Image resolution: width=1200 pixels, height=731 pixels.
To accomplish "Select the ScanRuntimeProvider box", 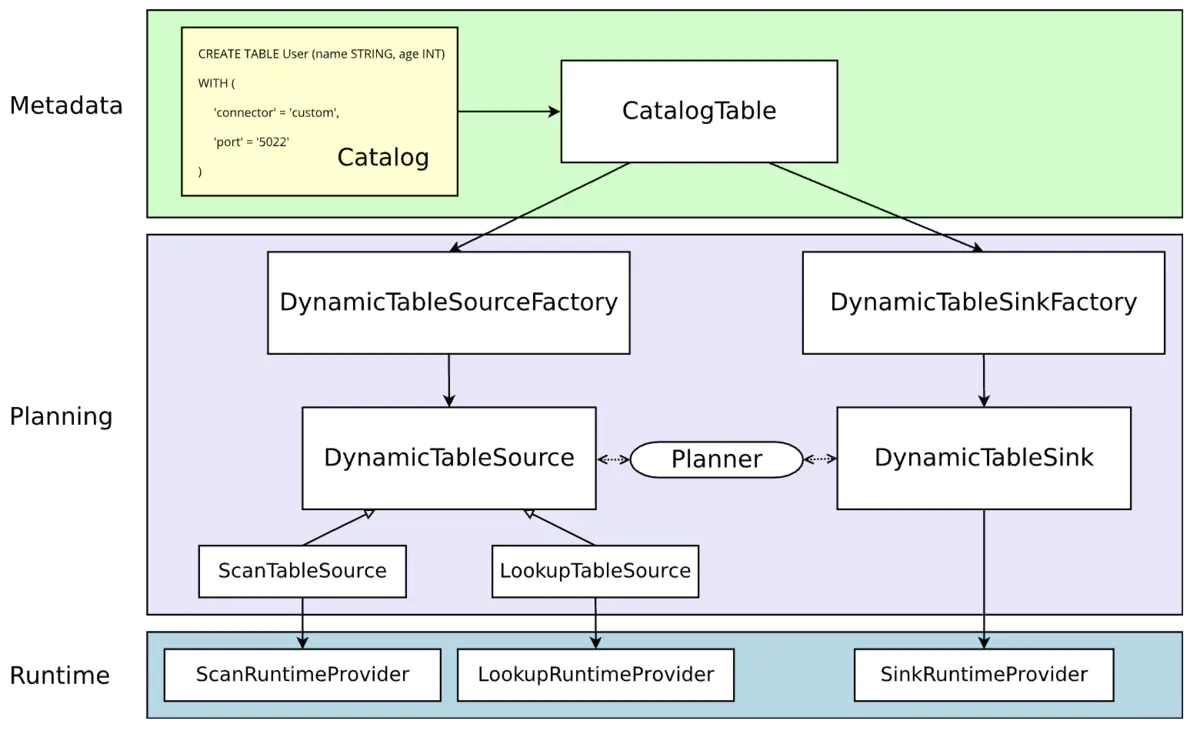I will (x=302, y=675).
